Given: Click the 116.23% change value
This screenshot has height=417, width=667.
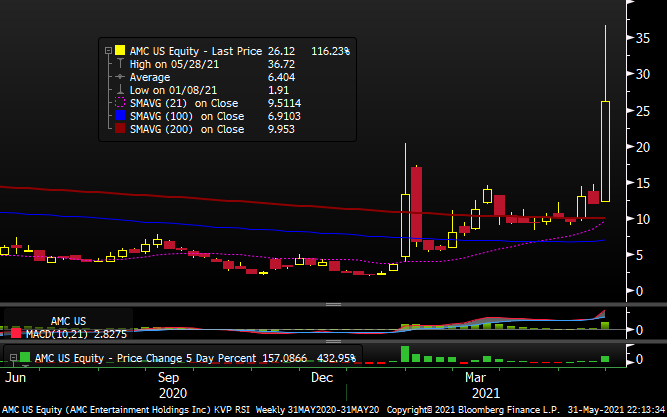Looking at the screenshot, I should coord(331,51).
